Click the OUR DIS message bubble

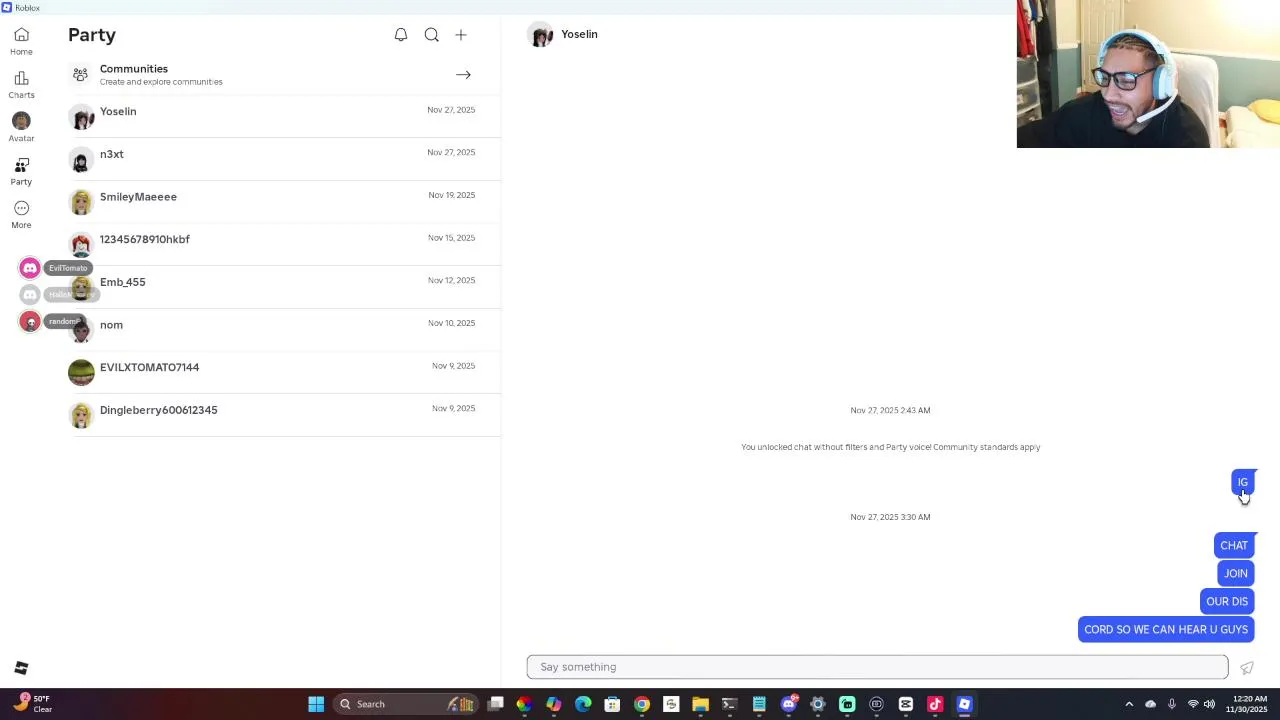[x=1227, y=602]
